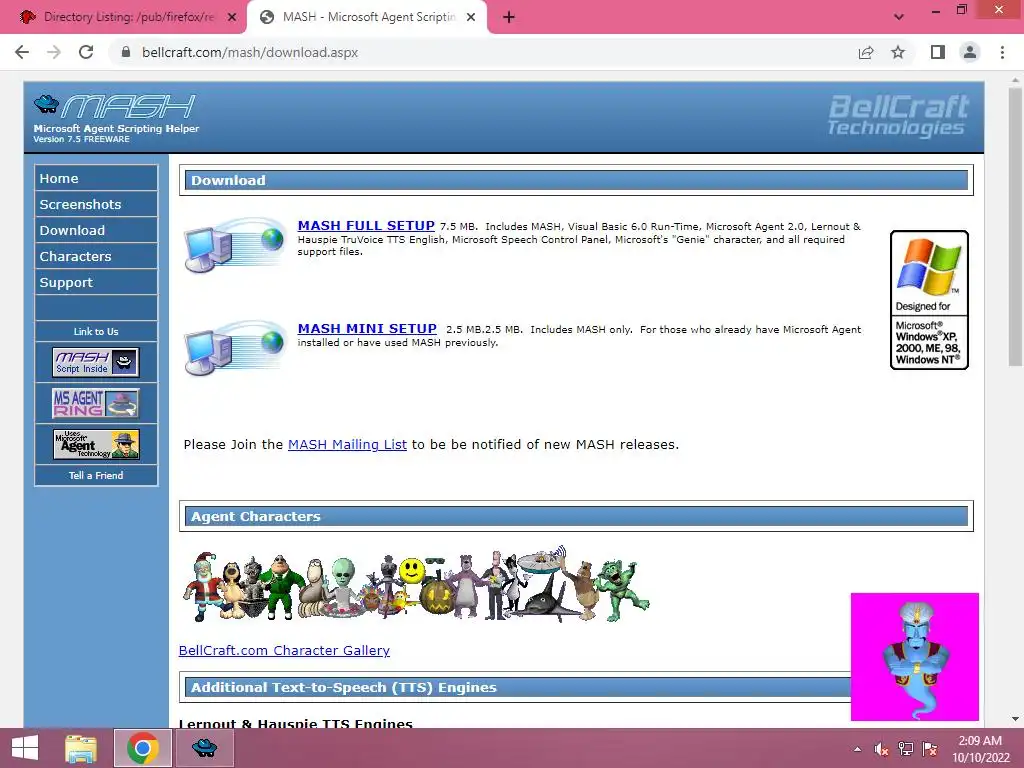Open File Explorer from the taskbar

(x=82, y=748)
